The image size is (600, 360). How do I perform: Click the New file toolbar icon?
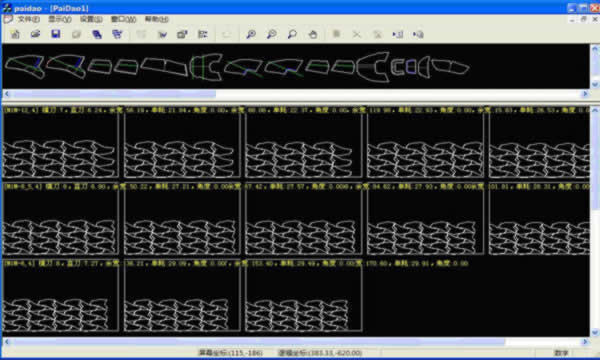[15, 34]
